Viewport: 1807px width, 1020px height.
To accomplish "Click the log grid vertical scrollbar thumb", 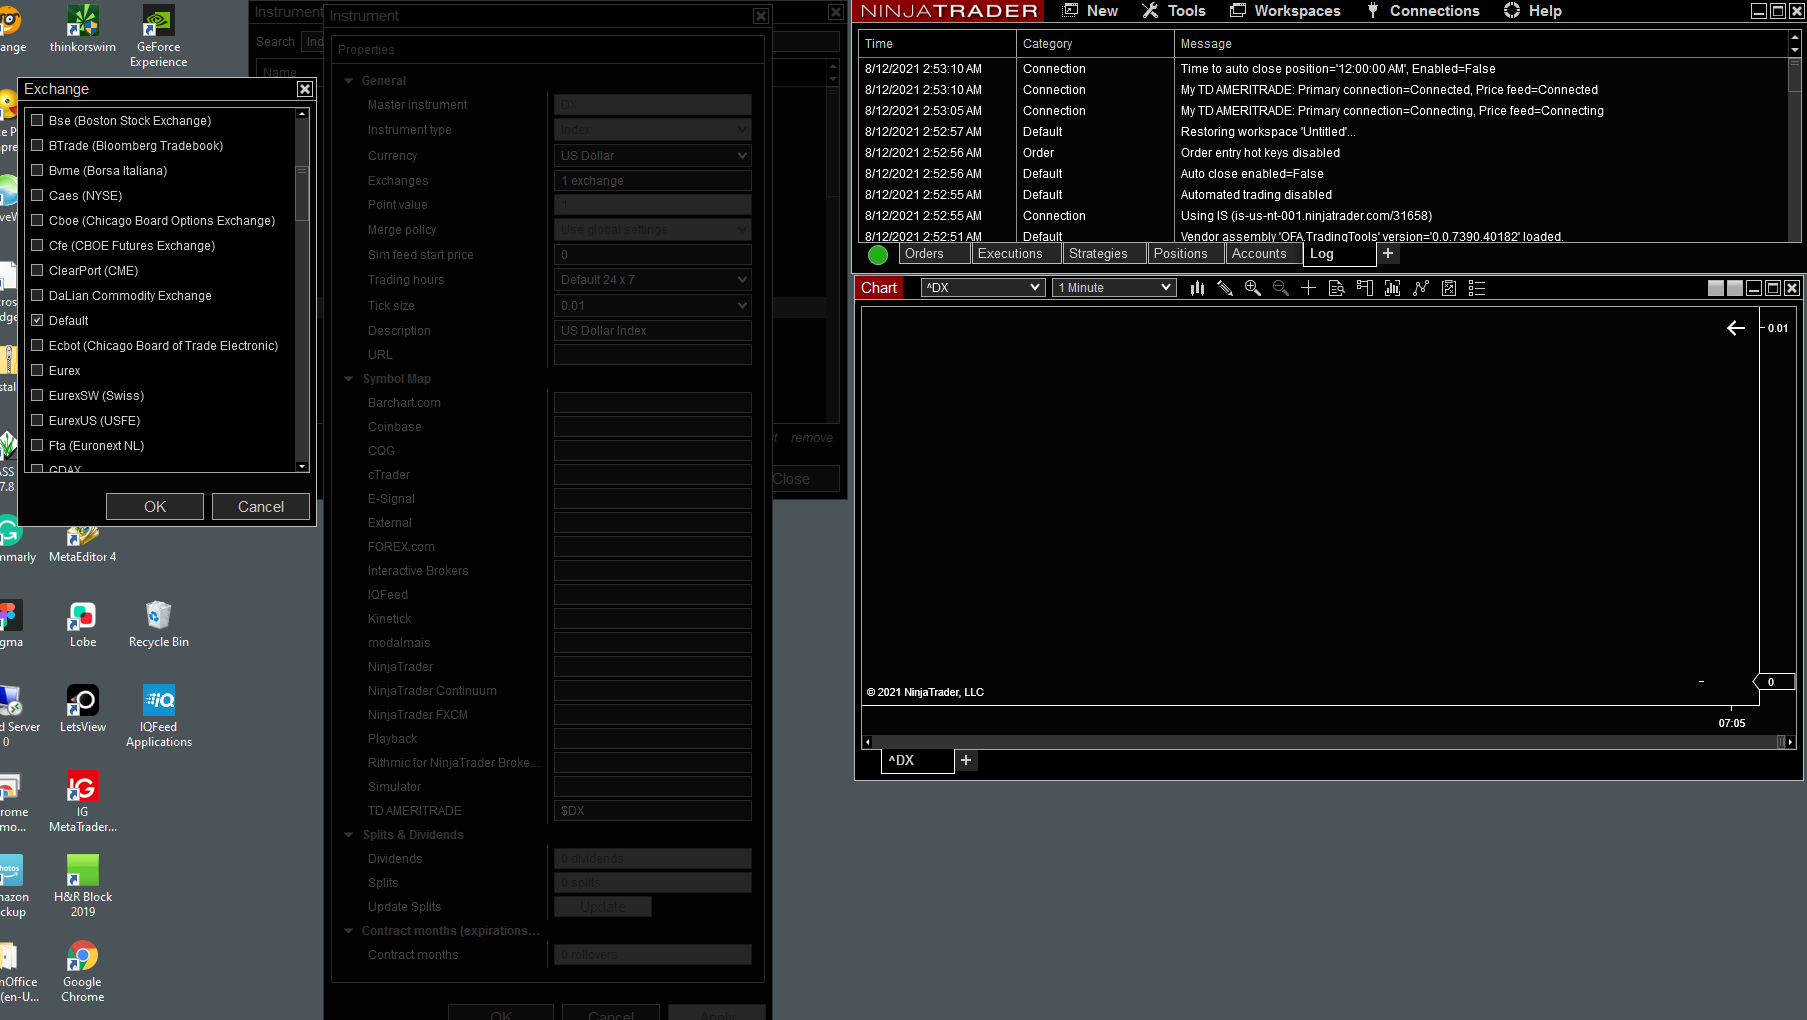I will pyautogui.click(x=1794, y=76).
